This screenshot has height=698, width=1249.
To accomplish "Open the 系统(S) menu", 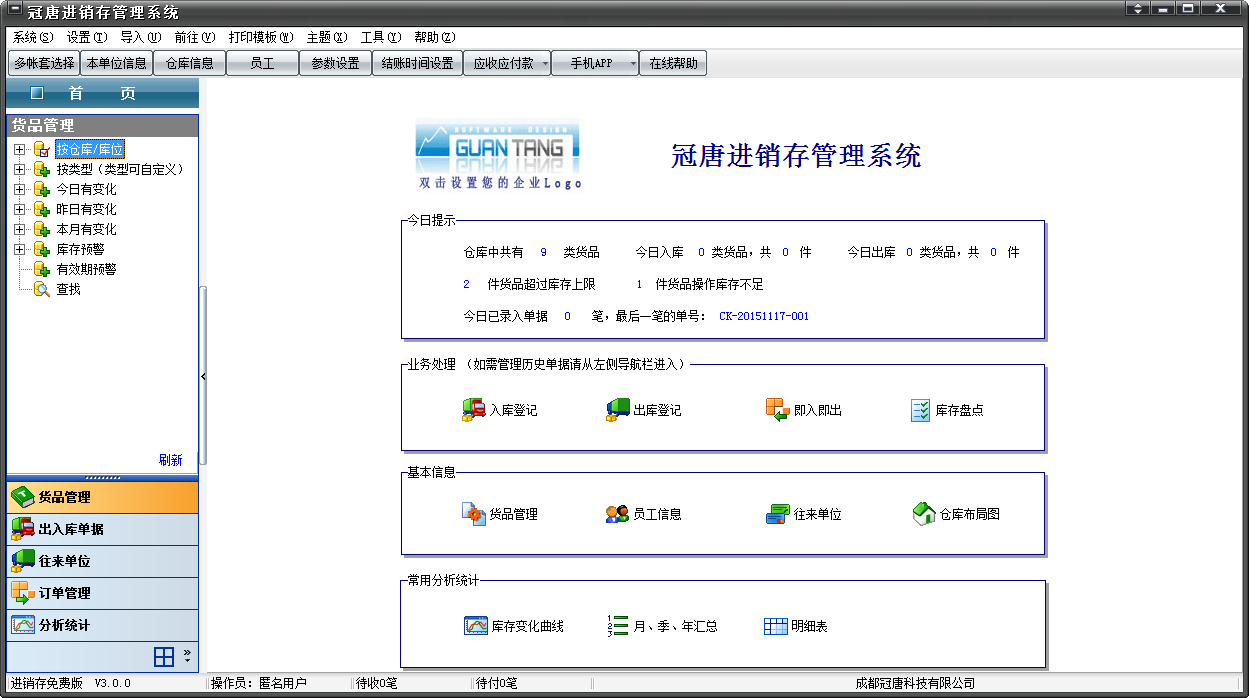I will pyautogui.click(x=33, y=37).
